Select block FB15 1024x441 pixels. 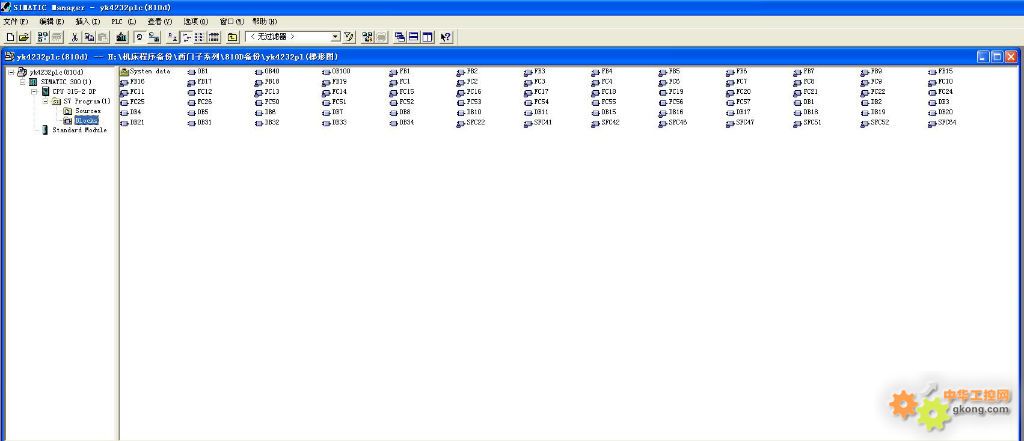pyautogui.click(x=940, y=71)
